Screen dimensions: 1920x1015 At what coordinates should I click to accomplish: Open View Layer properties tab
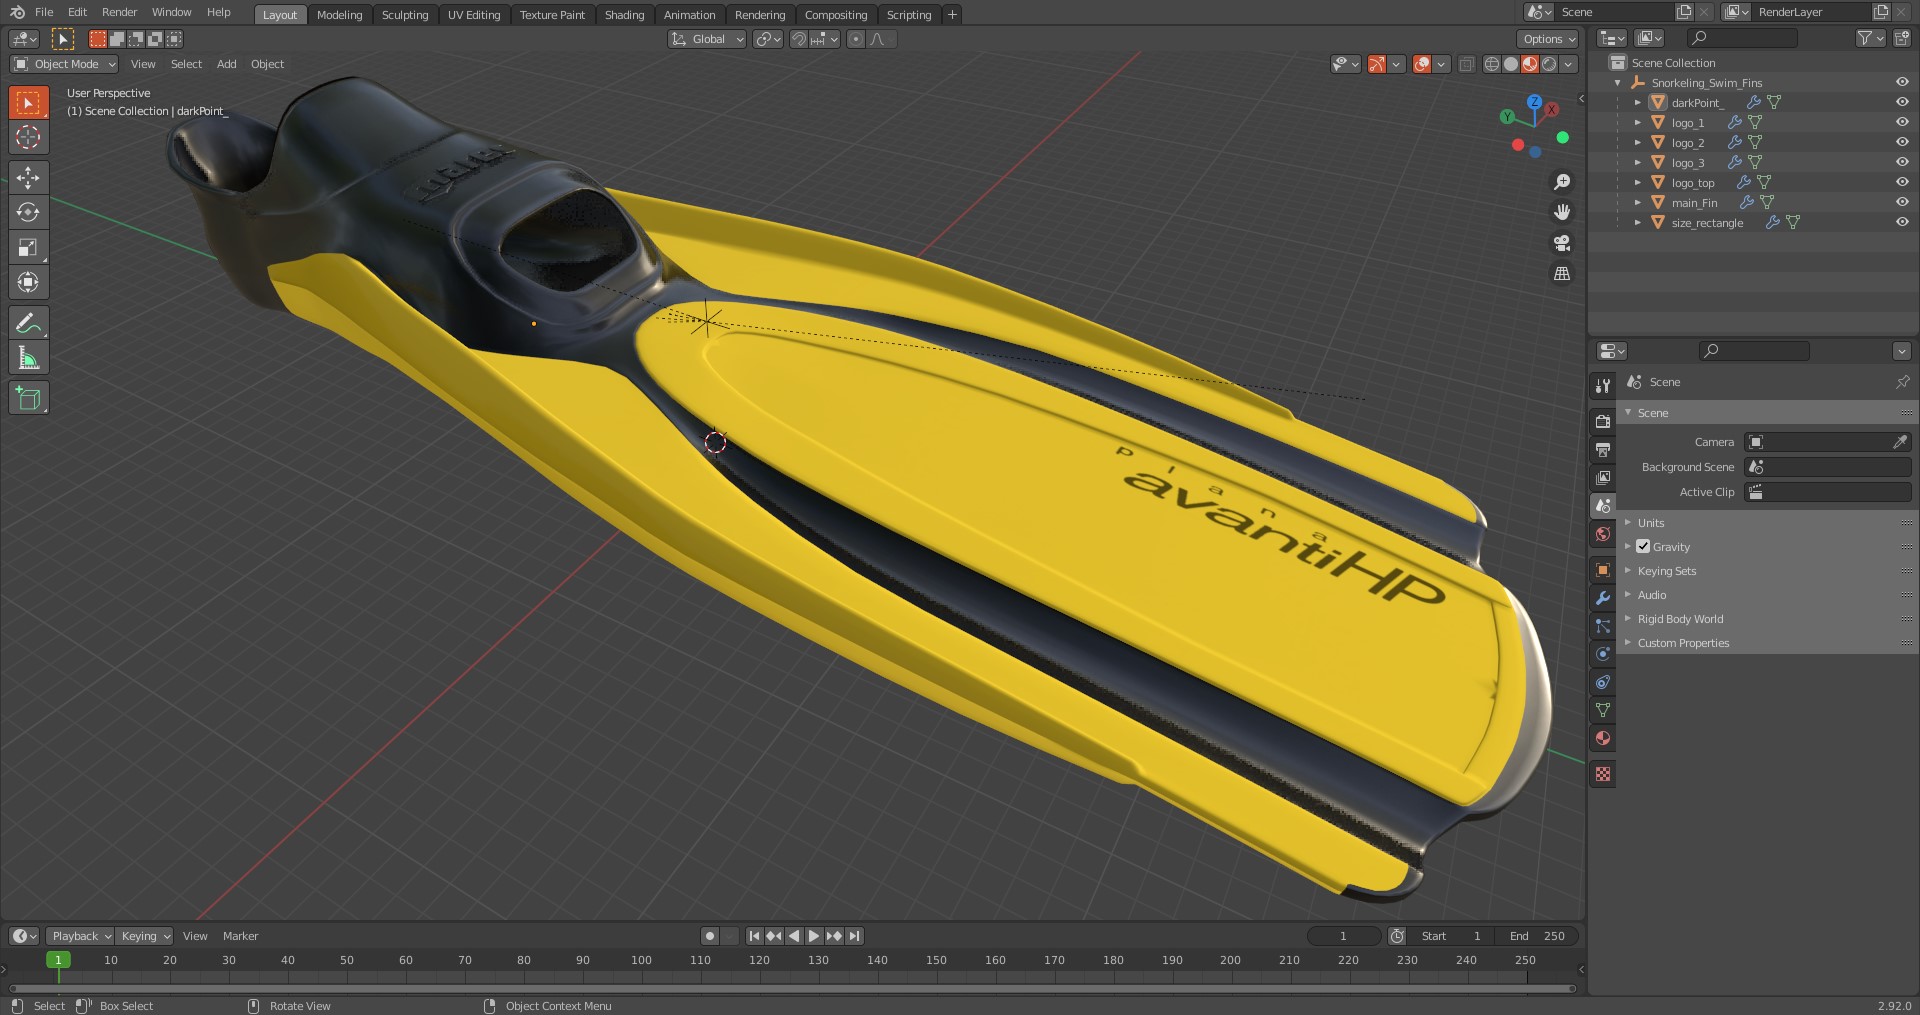(x=1603, y=478)
